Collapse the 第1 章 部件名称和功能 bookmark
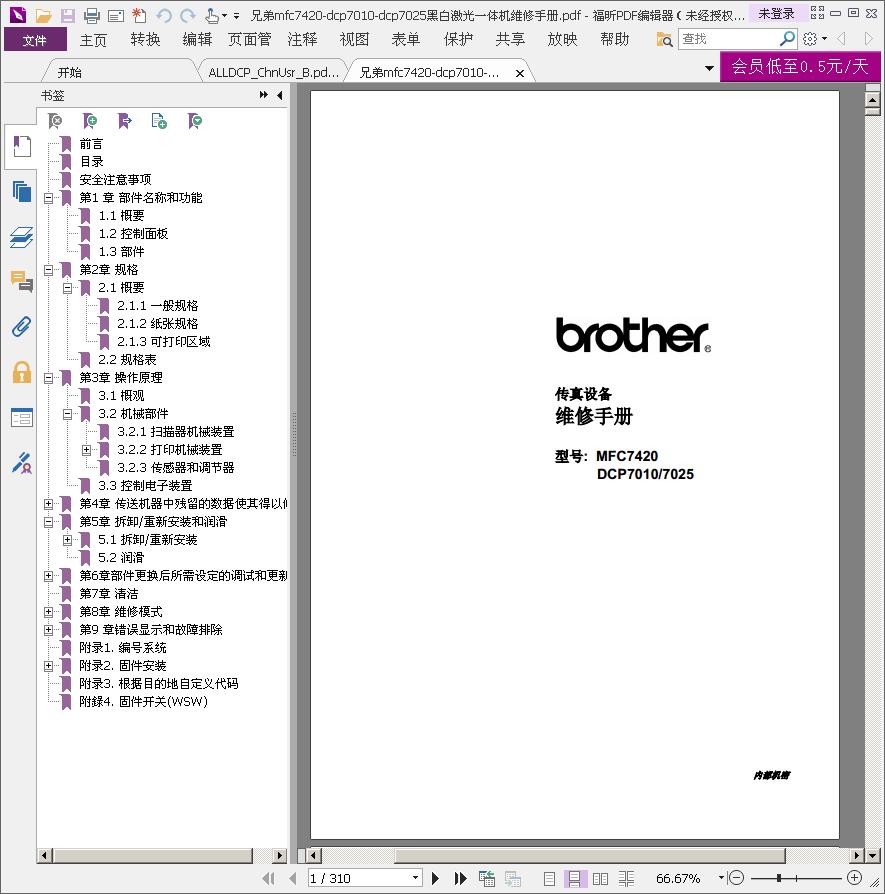Screen dimensions: 885x894 [x=48, y=198]
